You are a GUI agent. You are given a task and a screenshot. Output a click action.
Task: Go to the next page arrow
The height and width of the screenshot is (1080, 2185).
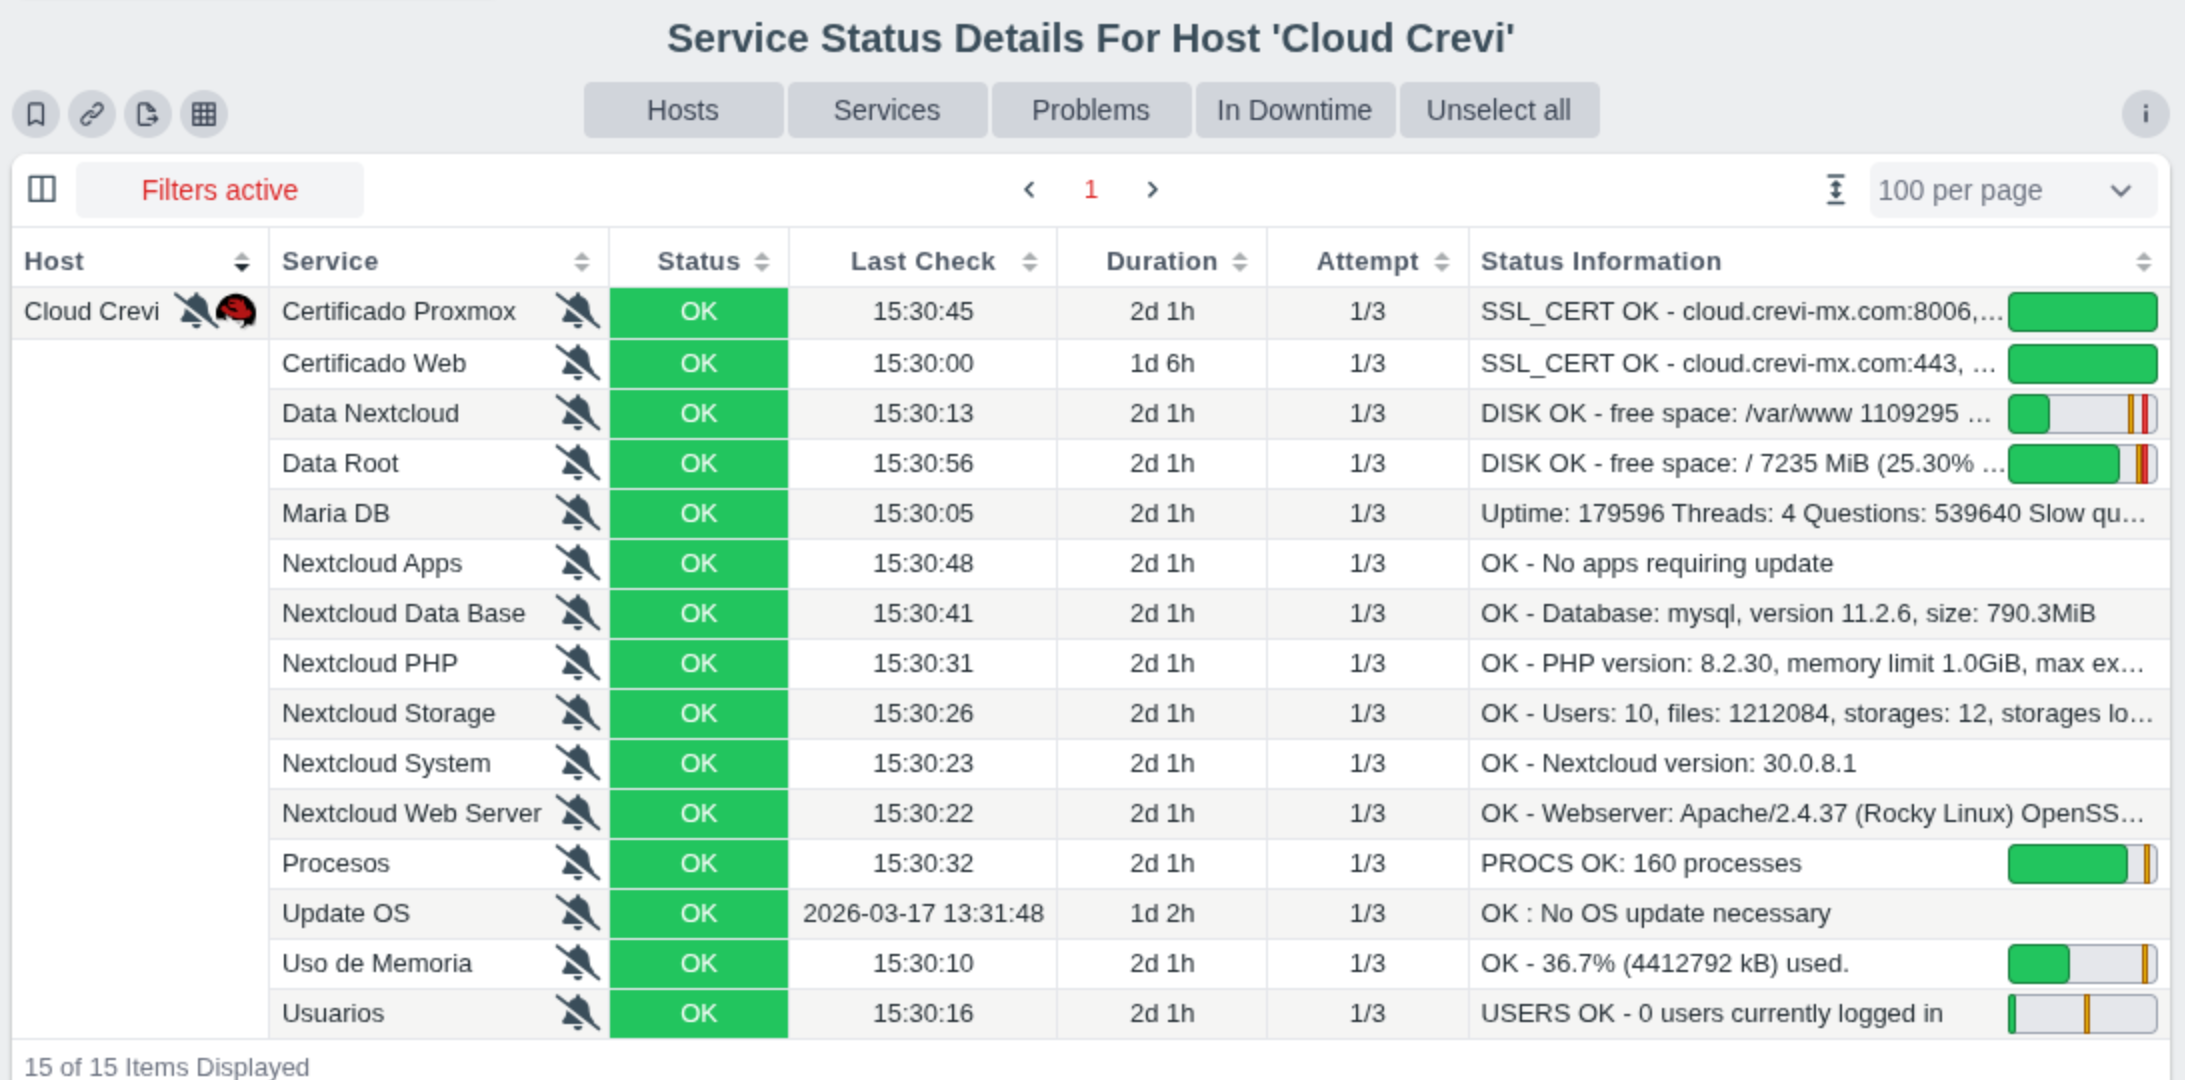click(x=1152, y=190)
